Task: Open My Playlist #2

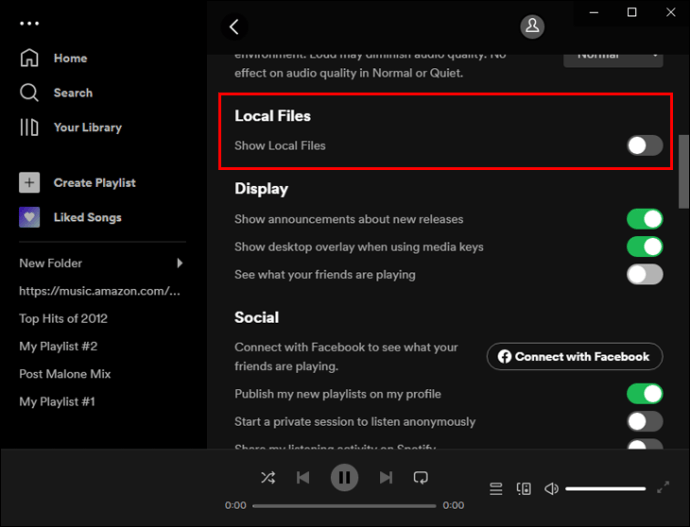Action: pos(58,346)
